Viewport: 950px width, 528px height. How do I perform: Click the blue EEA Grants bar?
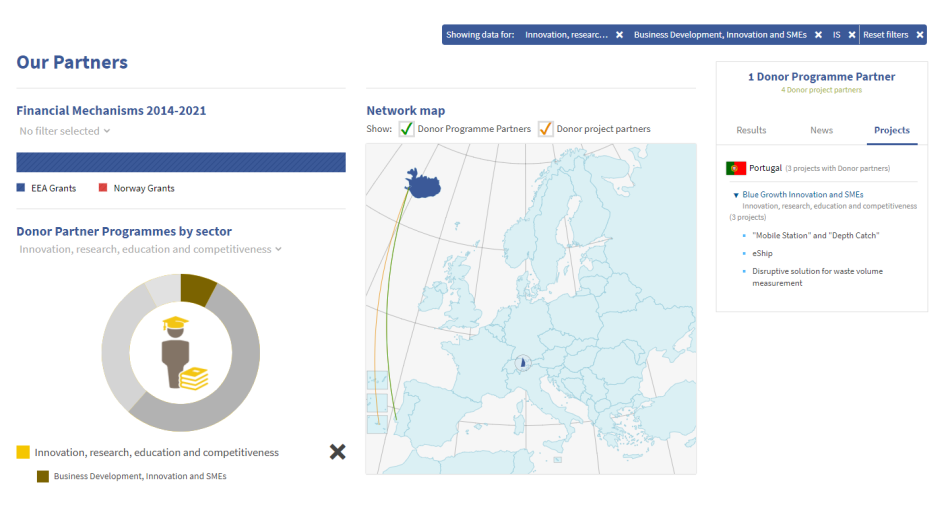click(181, 162)
